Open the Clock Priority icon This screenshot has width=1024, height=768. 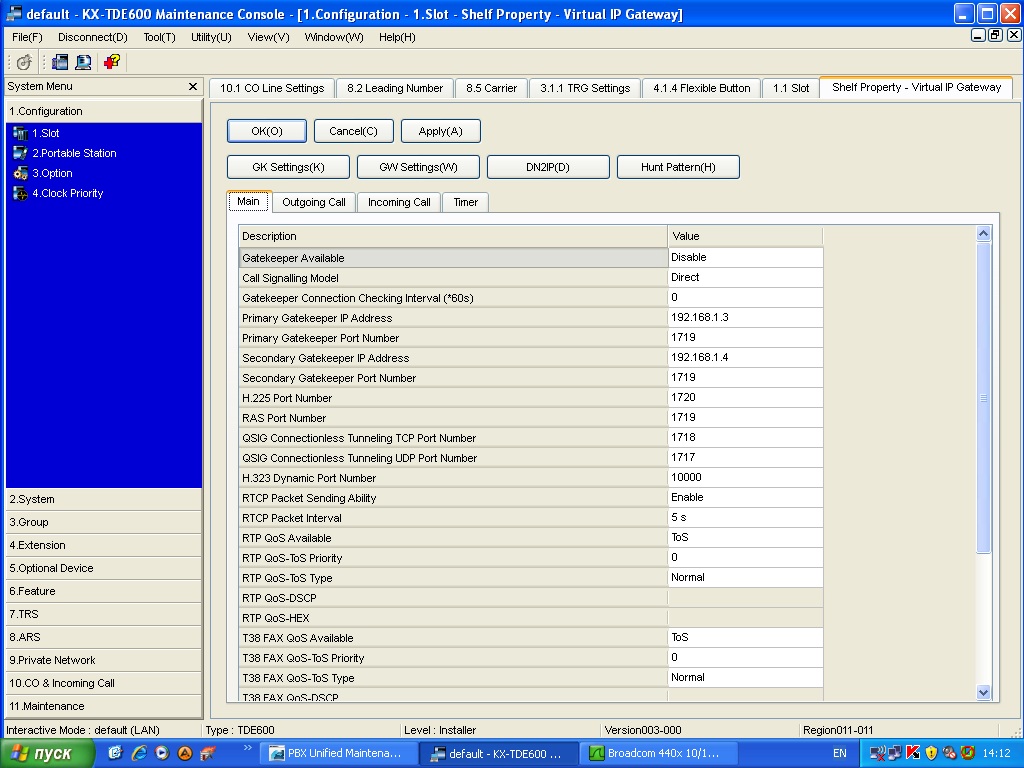(x=20, y=193)
